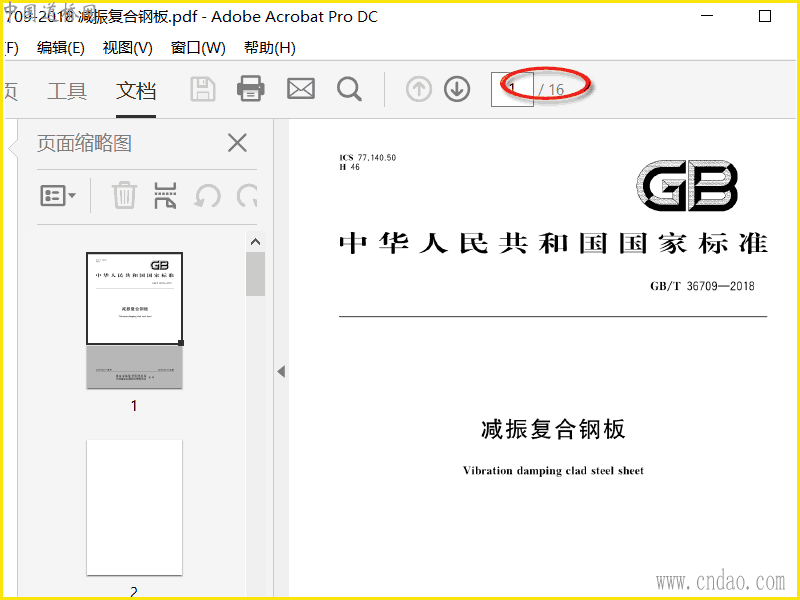Click the page break split icon
Image resolution: width=800 pixels, height=600 pixels.
(165, 196)
